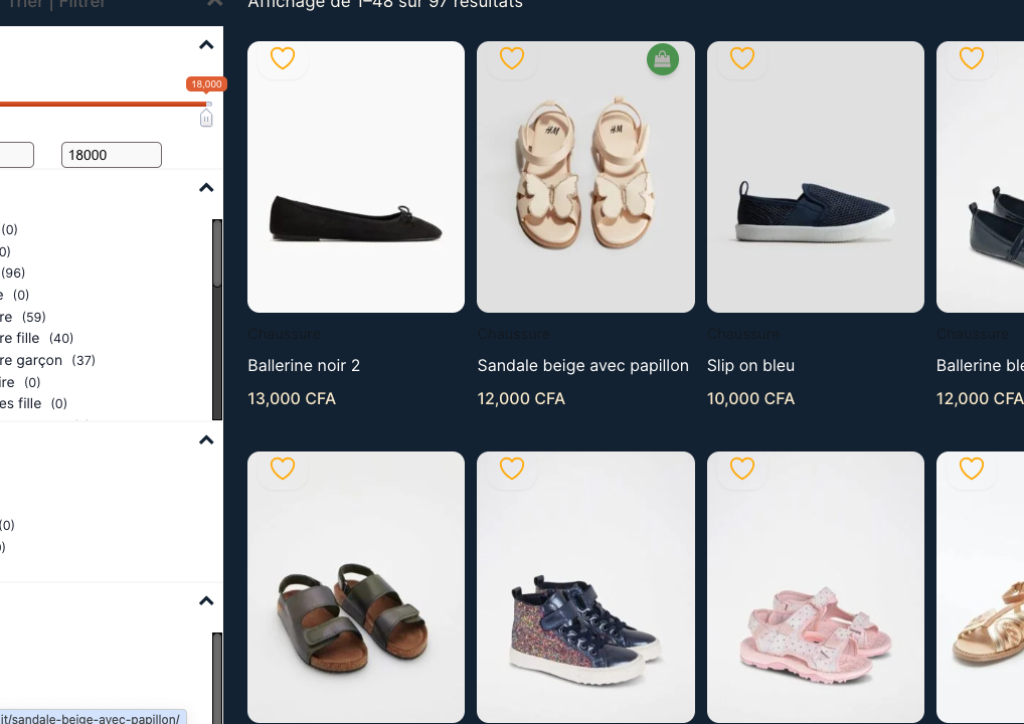
Task: Collapse the price range filter section
Action: click(x=206, y=45)
